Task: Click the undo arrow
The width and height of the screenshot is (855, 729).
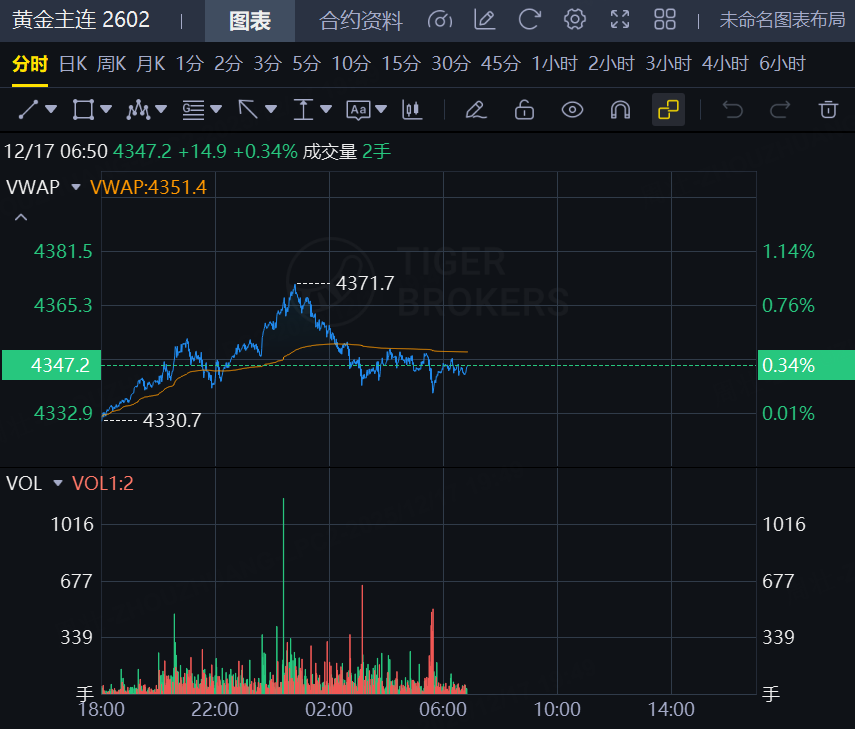Action: point(733,109)
